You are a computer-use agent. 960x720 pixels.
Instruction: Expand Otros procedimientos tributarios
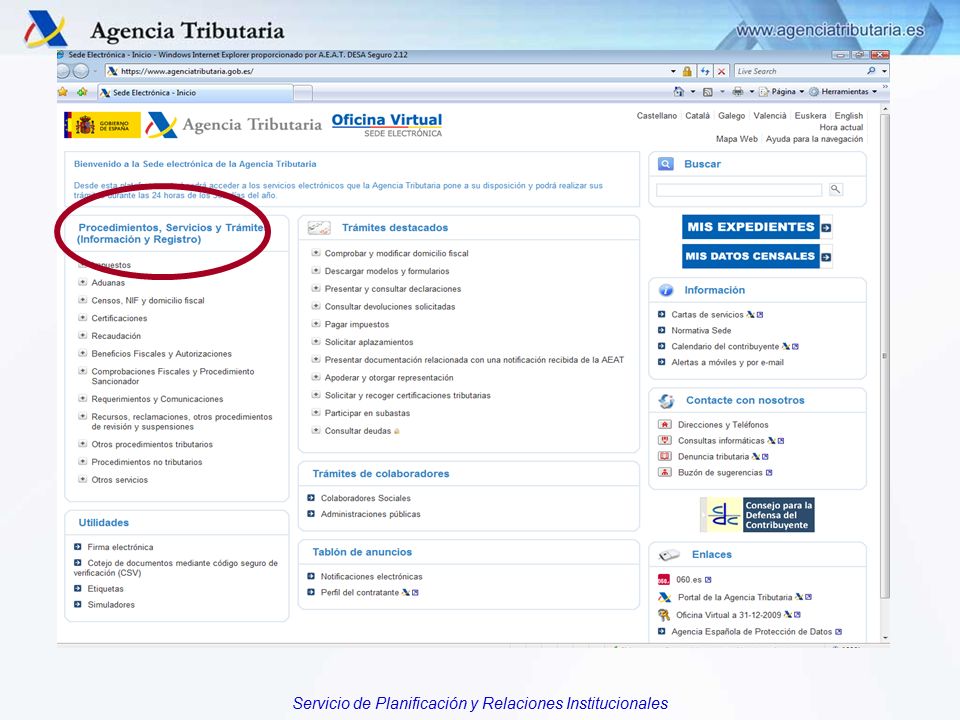click(x=82, y=444)
